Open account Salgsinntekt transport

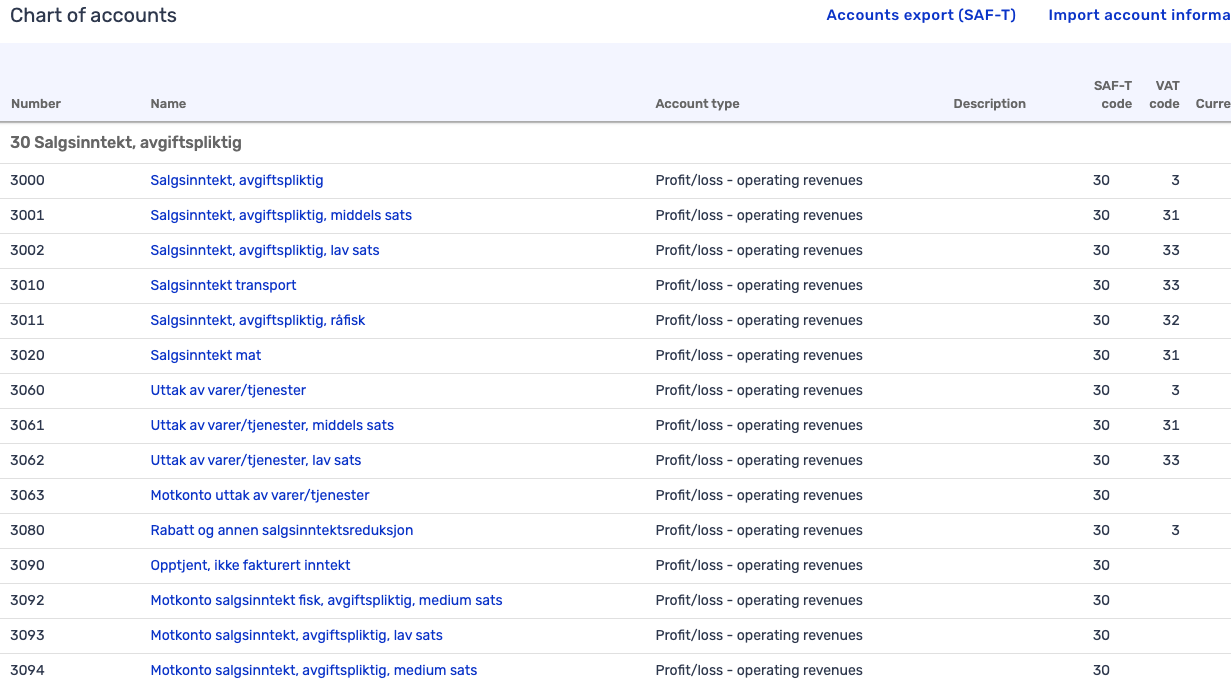click(222, 285)
